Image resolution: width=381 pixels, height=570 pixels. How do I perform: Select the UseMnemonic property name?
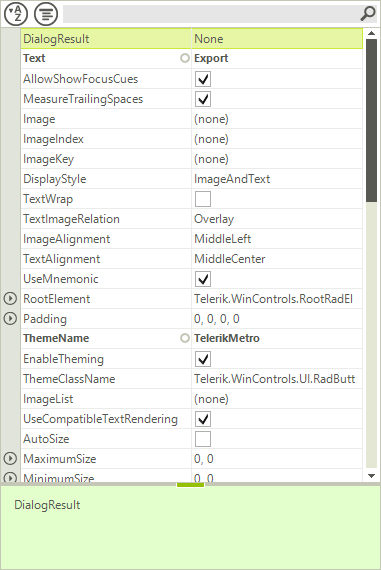[61, 279]
